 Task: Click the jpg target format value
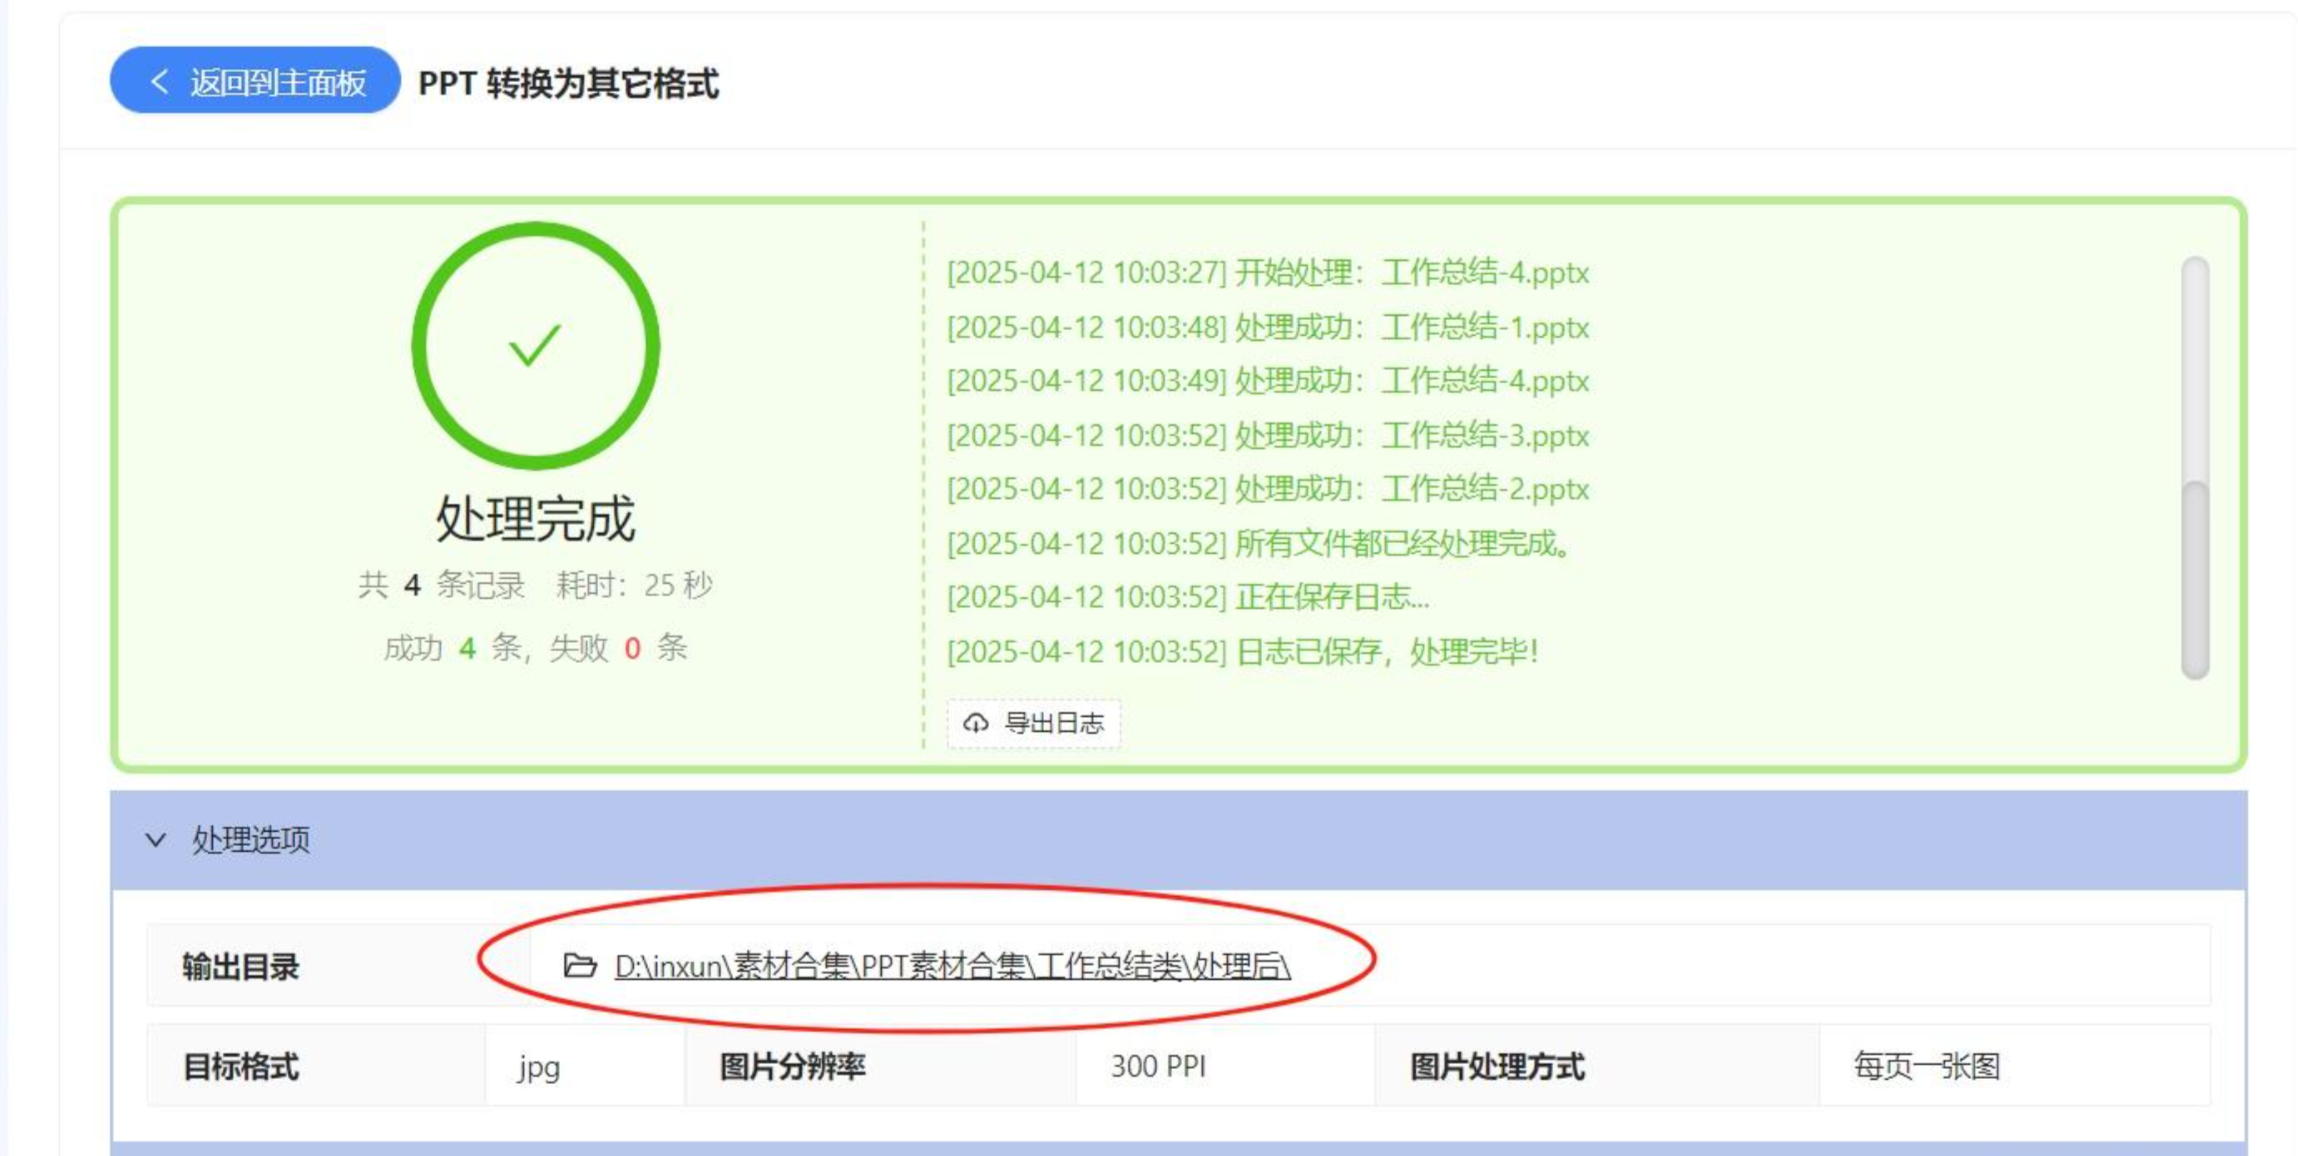pyautogui.click(x=538, y=1067)
